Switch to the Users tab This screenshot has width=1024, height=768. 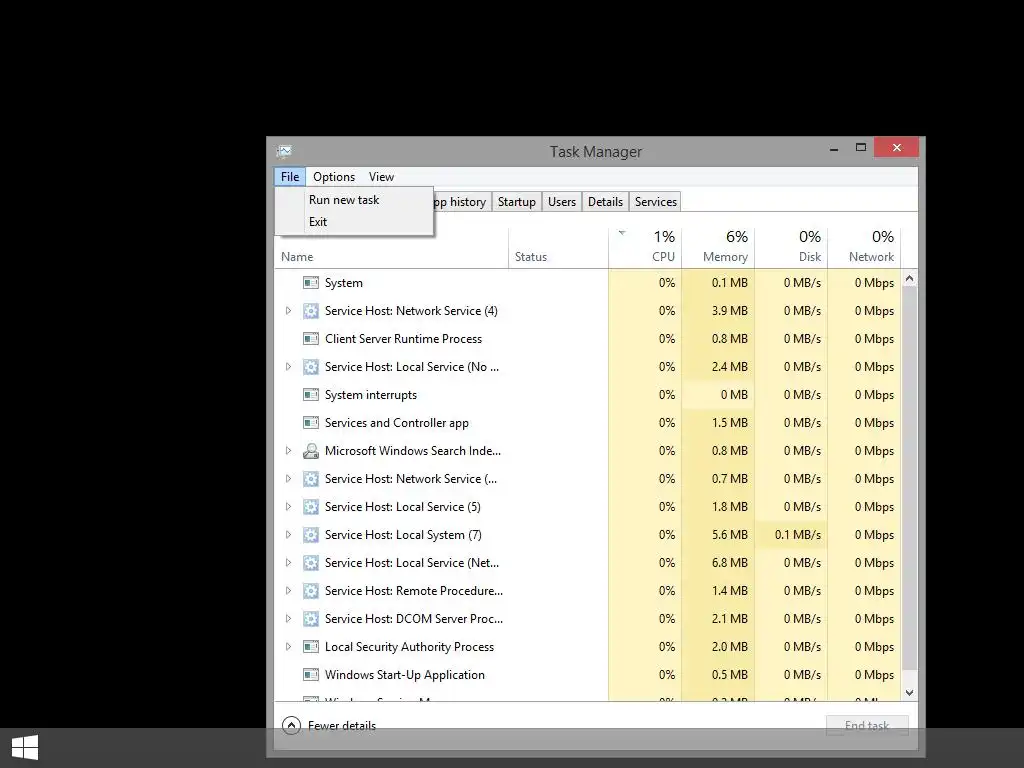(562, 202)
